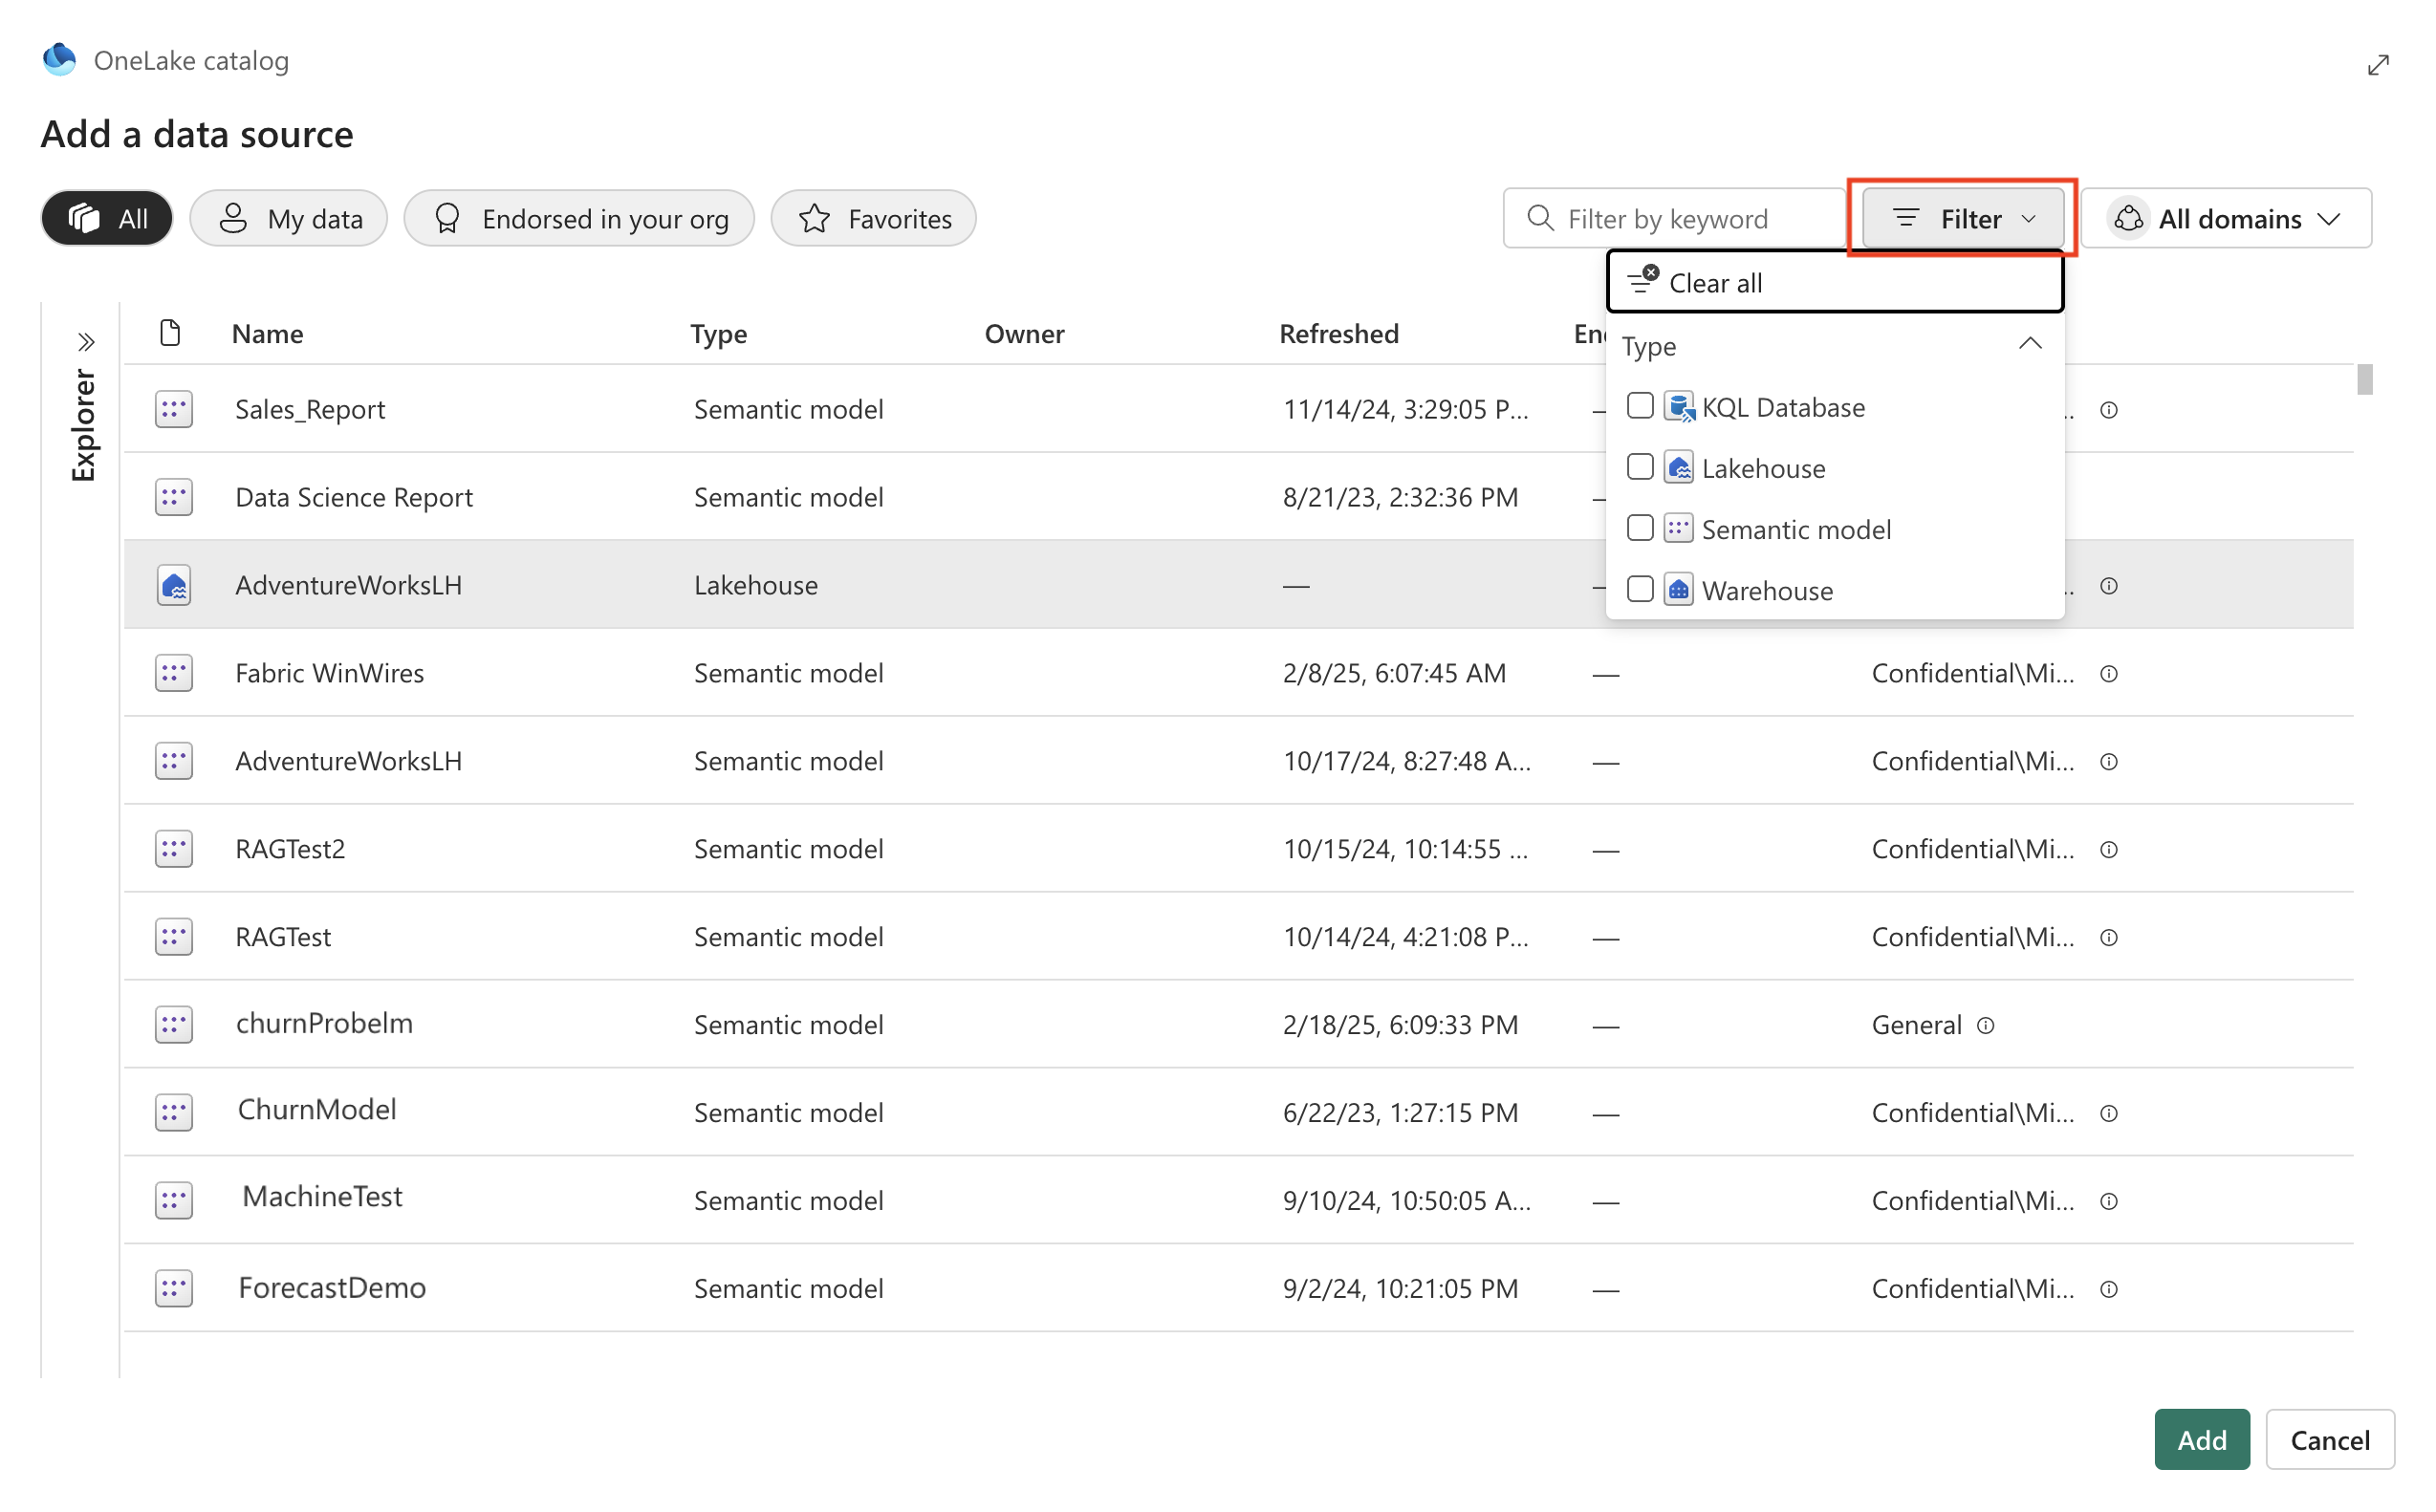Expand the dialog with the top-right arrow icon
Viewport: 2436px width, 1512px height.
2377,66
